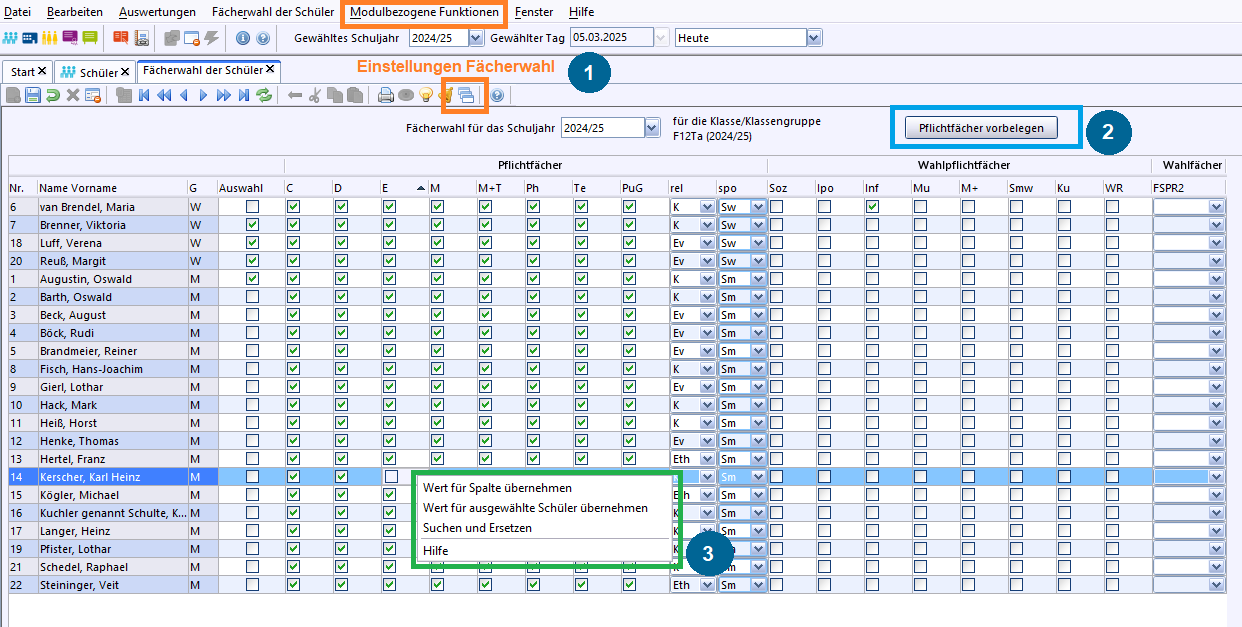Open spo dropdown for Fisch, Hans-Joachim
The height and width of the screenshot is (627, 1242).
tap(757, 369)
